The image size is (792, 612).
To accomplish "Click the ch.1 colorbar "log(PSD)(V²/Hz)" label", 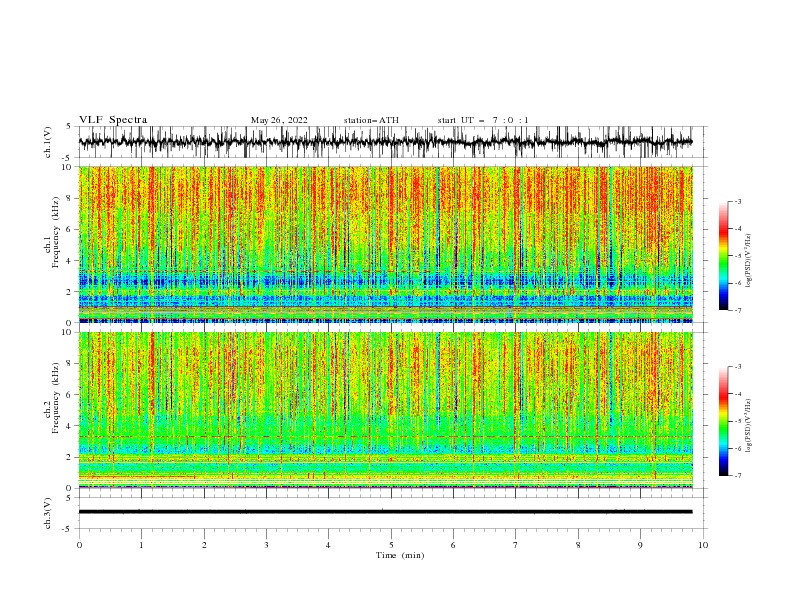I will (x=749, y=261).
